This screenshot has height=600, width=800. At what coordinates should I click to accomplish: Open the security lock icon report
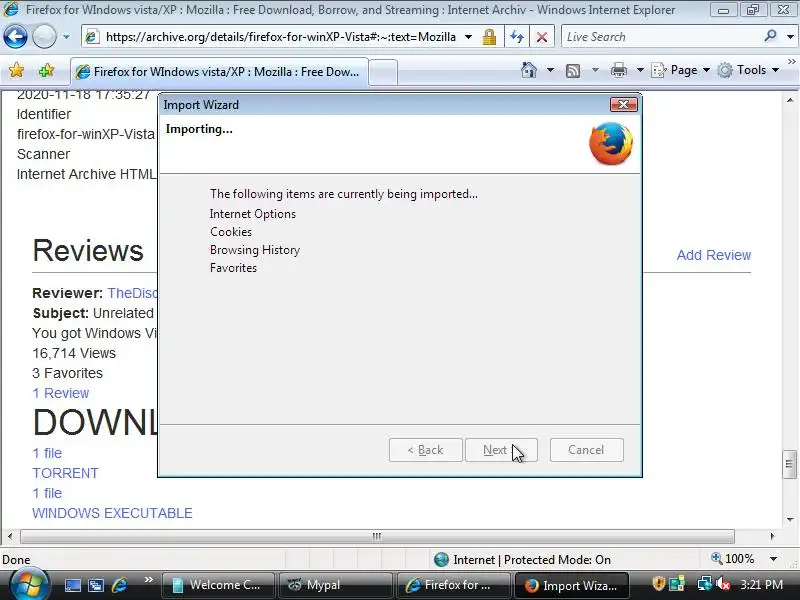pos(489,37)
